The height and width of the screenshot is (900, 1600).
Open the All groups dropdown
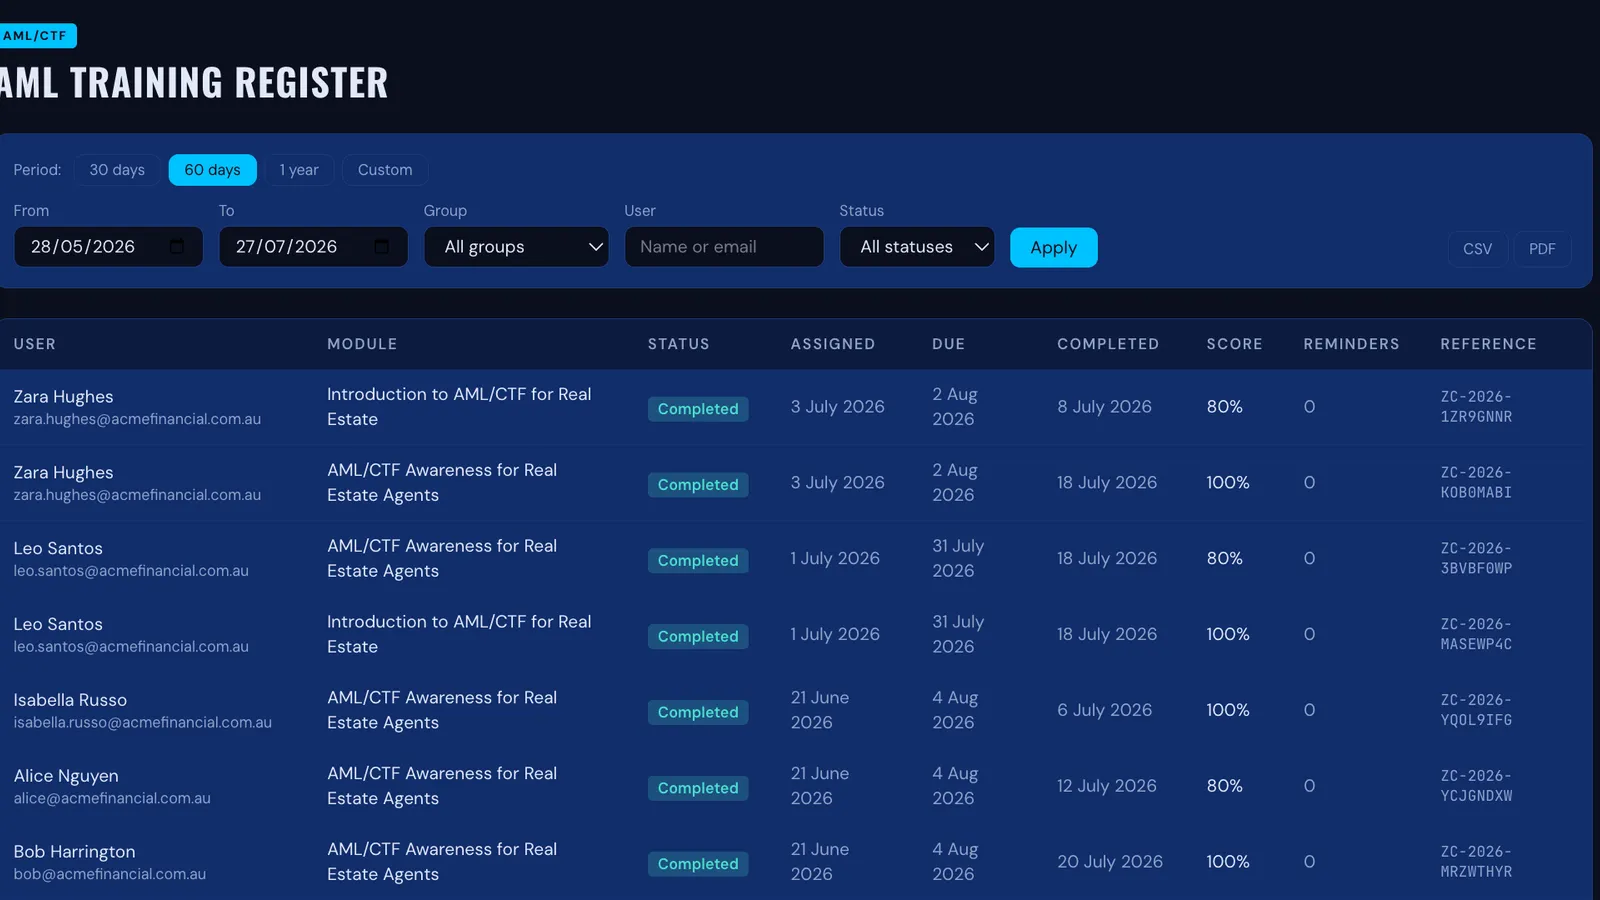[516, 247]
